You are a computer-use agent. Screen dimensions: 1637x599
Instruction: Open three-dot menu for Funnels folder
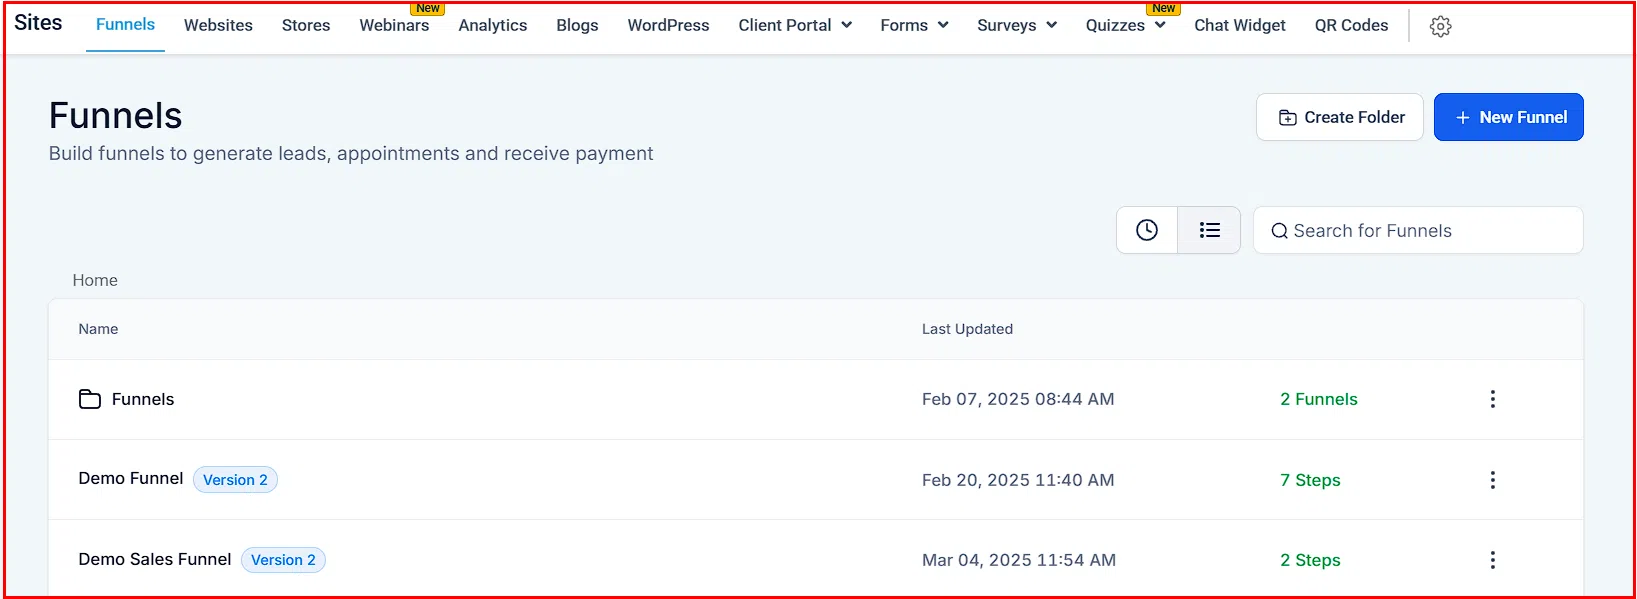click(1492, 399)
